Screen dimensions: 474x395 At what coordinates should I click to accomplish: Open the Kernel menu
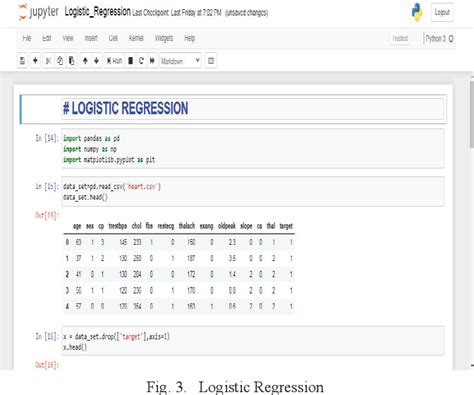coord(136,38)
